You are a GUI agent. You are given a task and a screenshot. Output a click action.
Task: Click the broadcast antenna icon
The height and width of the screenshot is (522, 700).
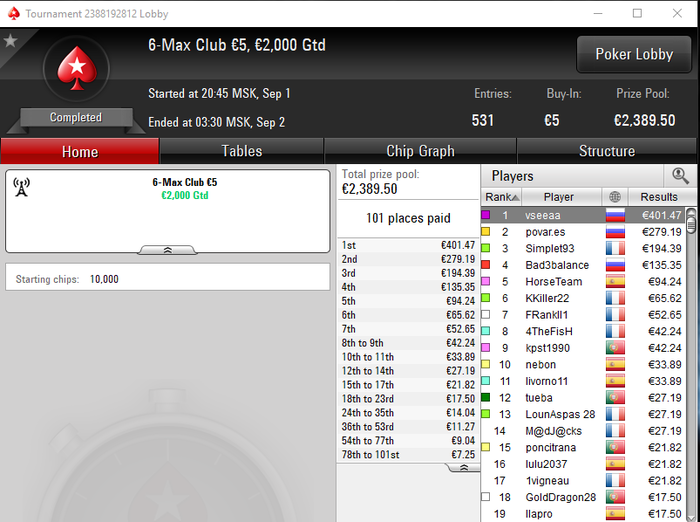click(x=21, y=187)
